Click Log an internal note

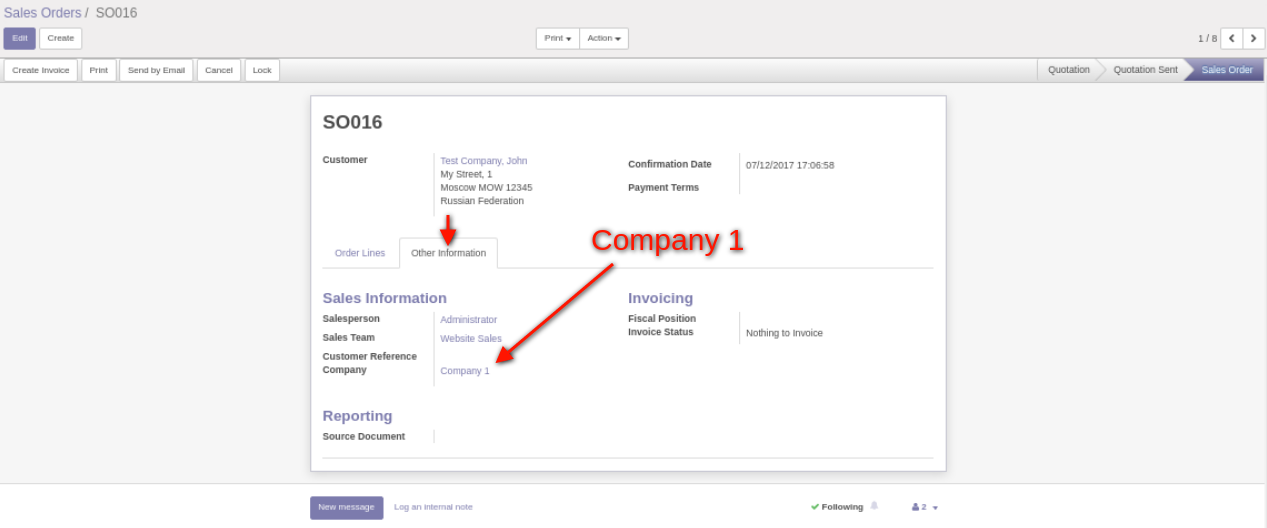tap(433, 507)
